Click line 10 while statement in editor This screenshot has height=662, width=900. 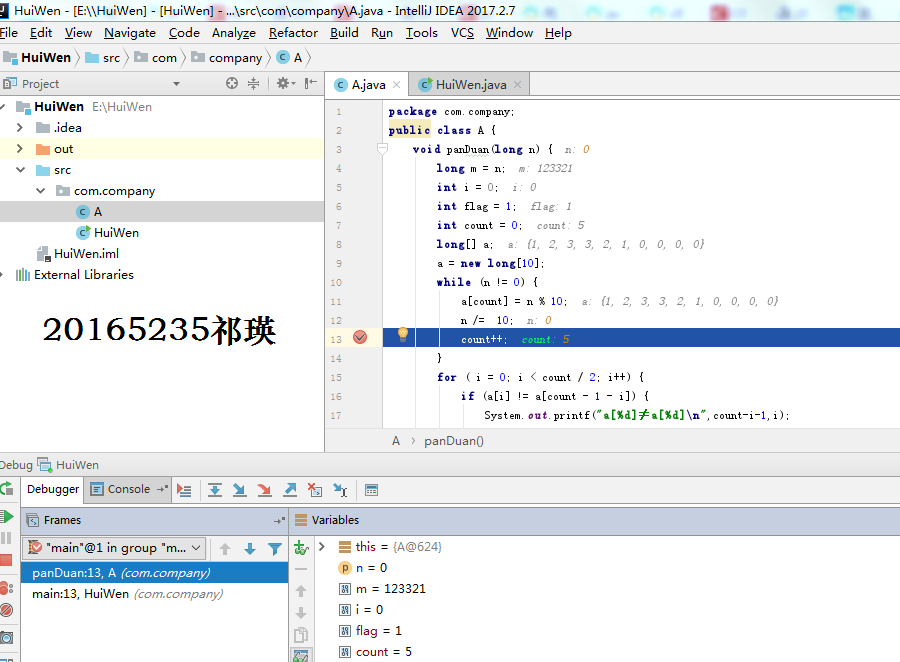pyautogui.click(x=487, y=282)
